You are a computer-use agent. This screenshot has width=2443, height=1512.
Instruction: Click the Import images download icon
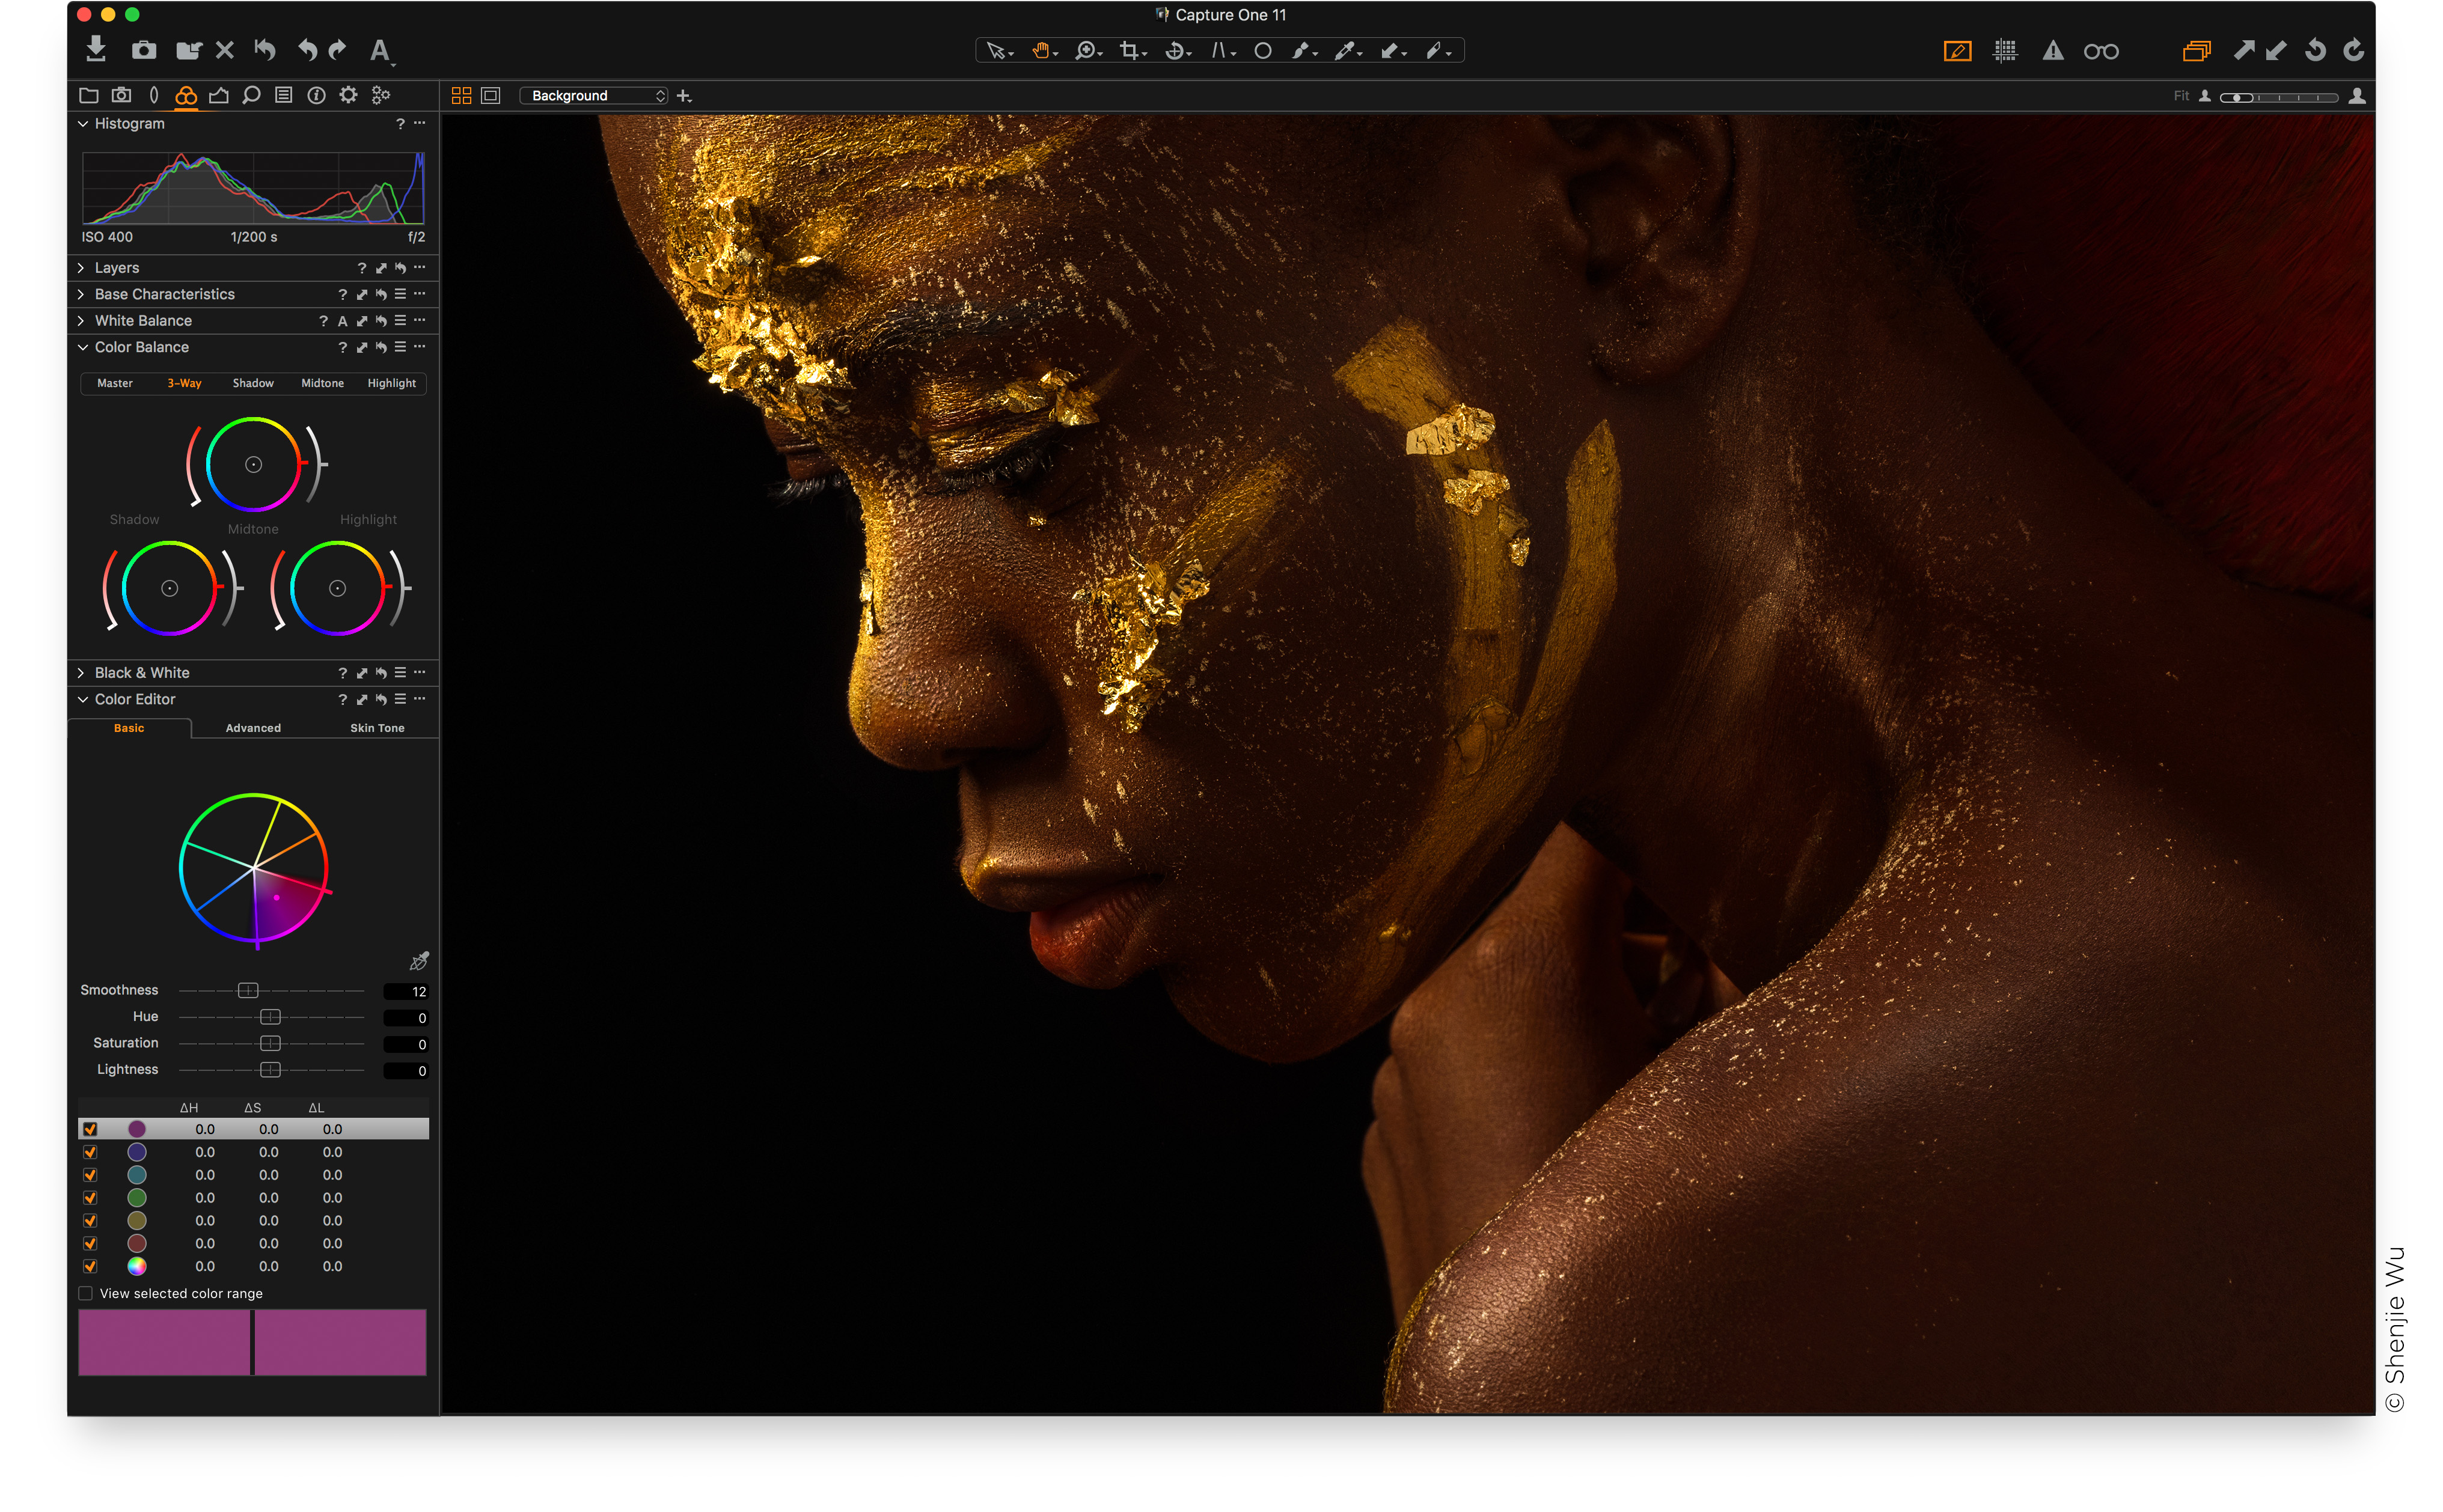[x=95, y=48]
